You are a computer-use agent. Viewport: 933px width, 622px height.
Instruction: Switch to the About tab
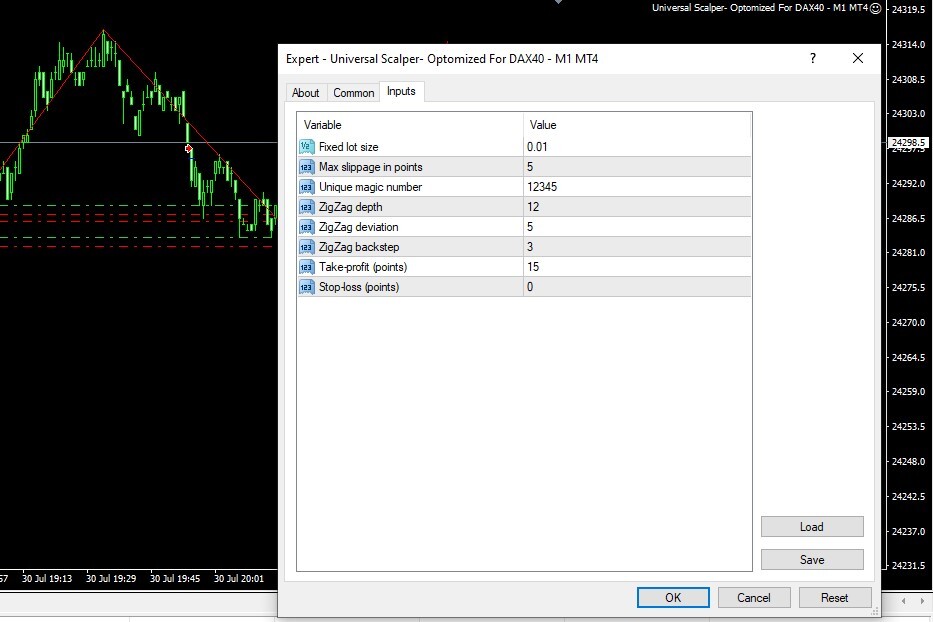coord(305,93)
